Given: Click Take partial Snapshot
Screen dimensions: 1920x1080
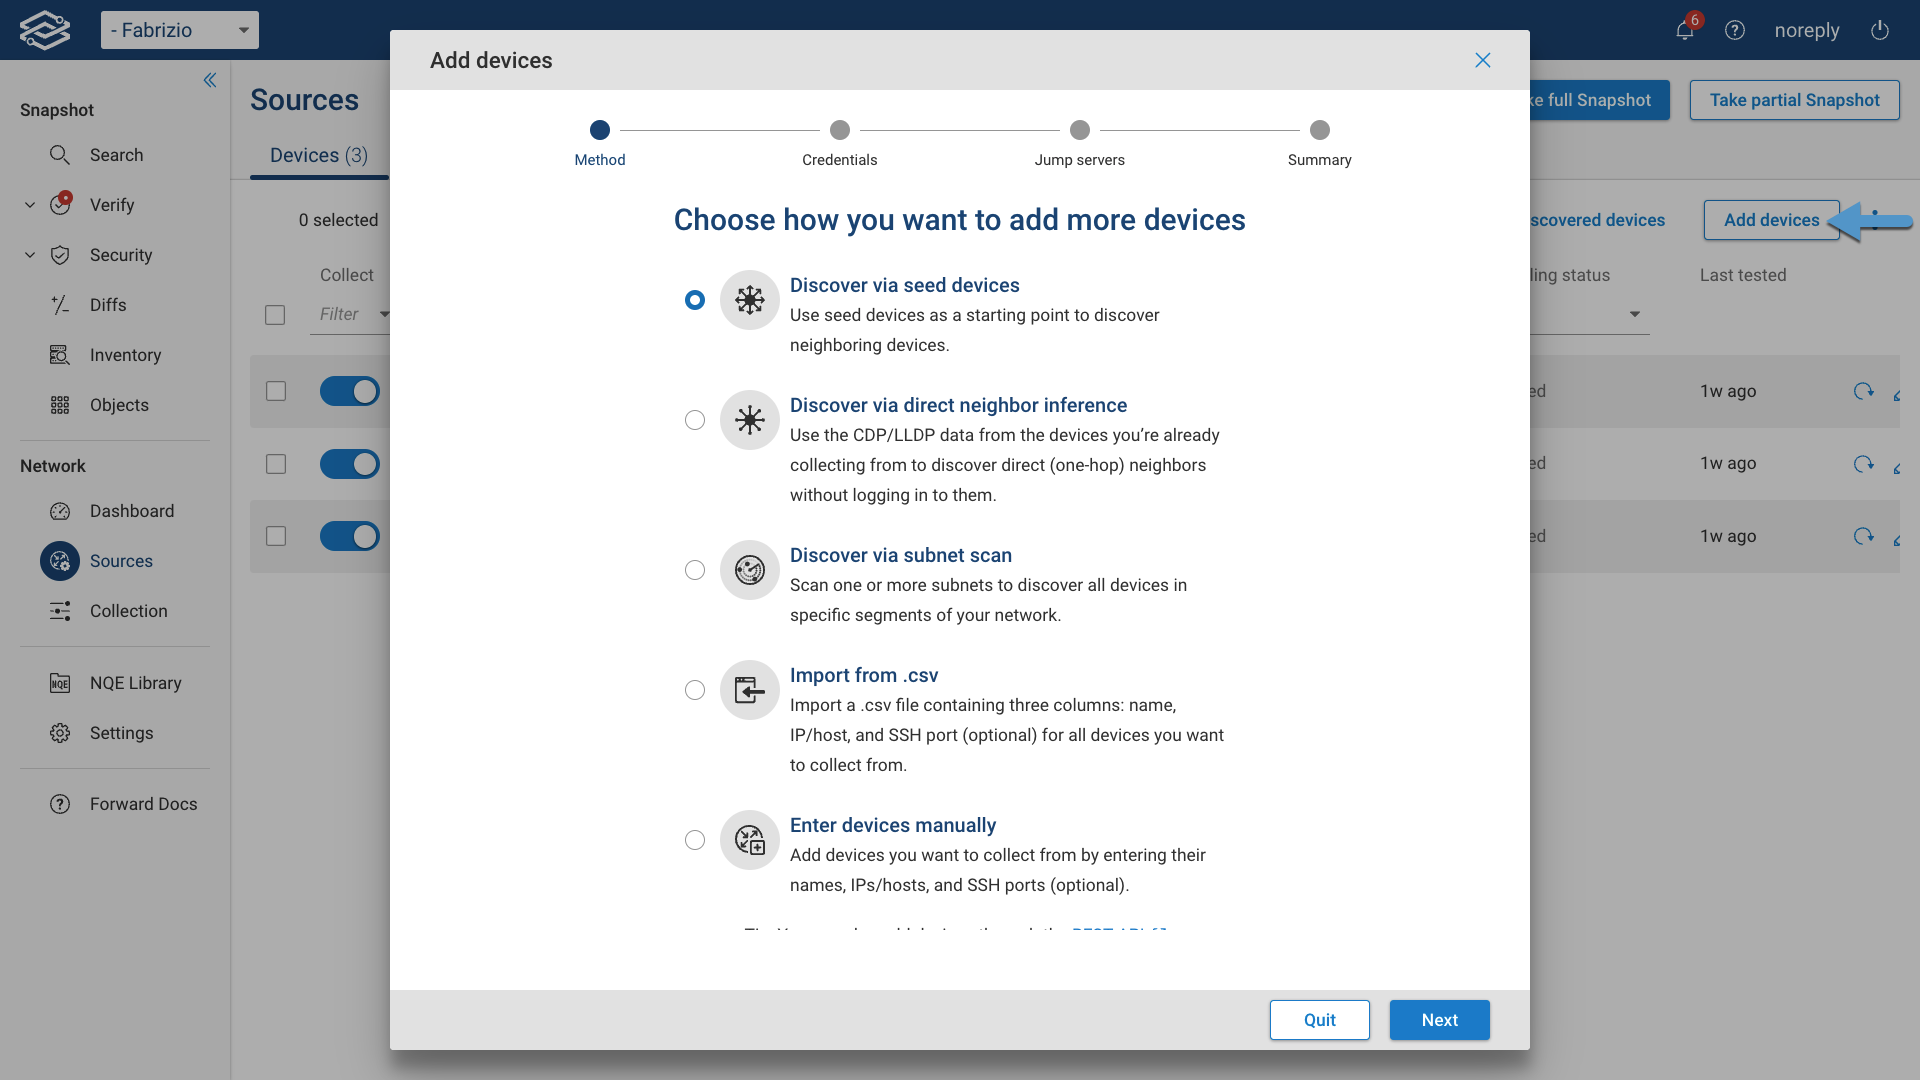Looking at the screenshot, I should tap(1794, 100).
